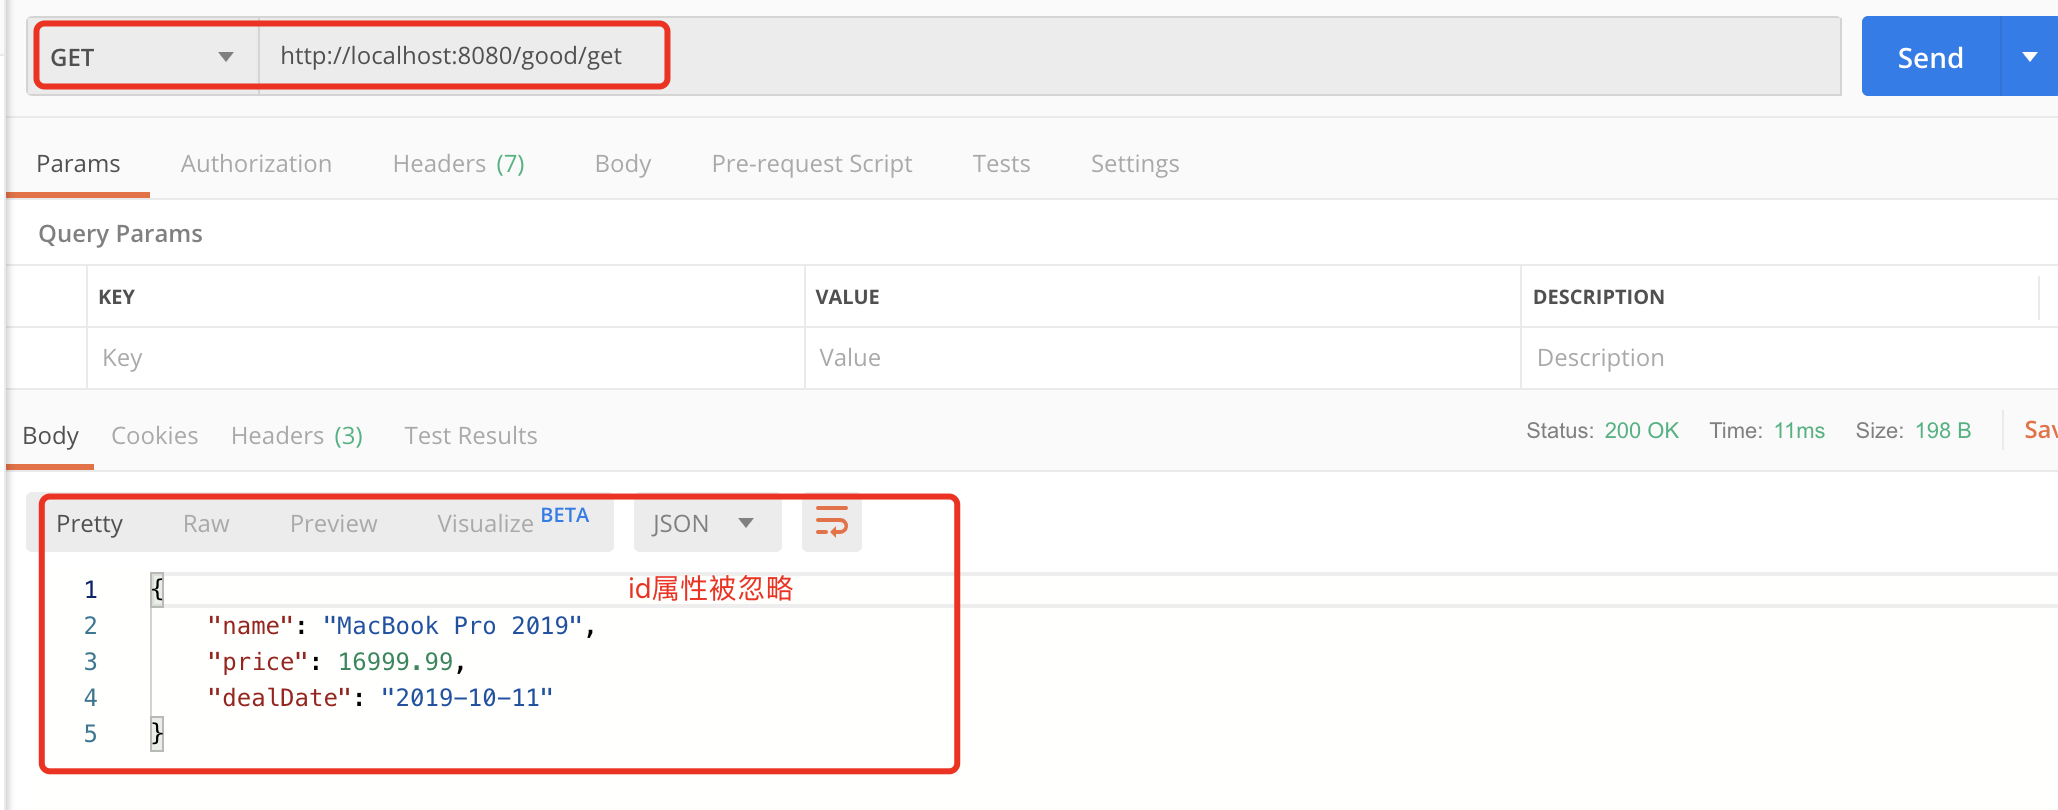
Task: Open the Settings tab
Action: pos(1135,164)
